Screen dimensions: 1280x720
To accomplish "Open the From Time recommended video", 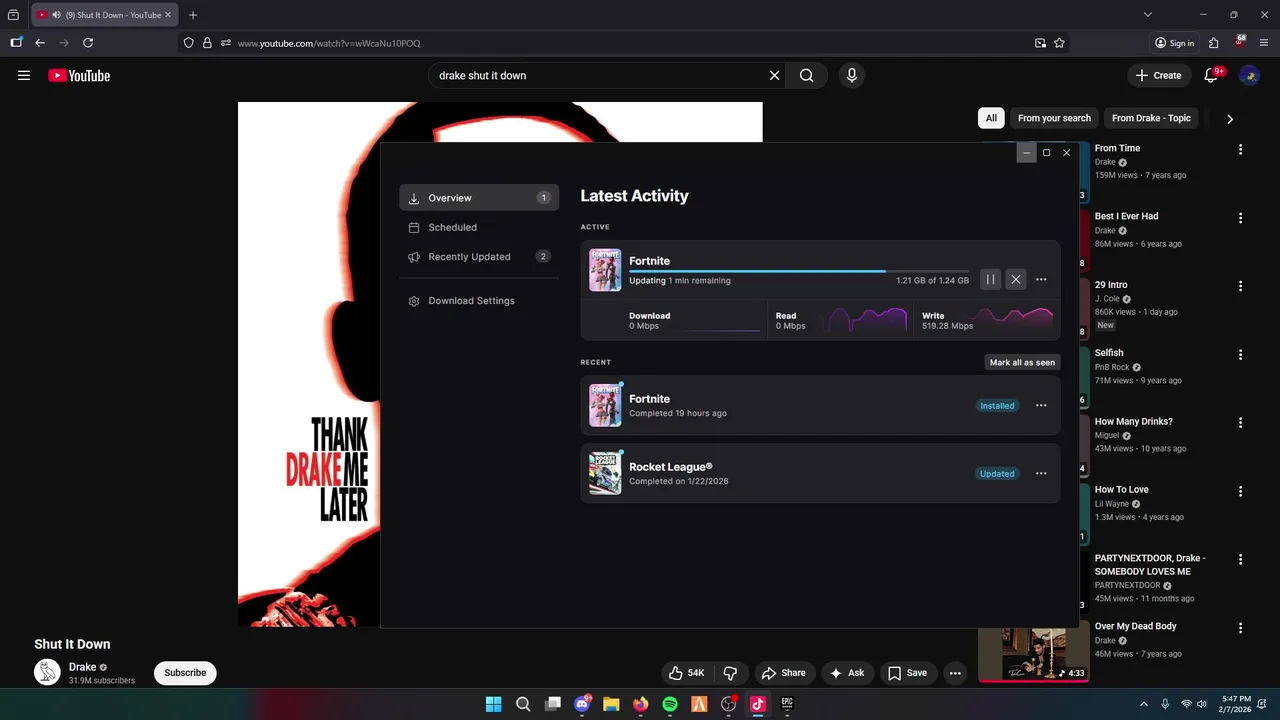I will click(1117, 148).
